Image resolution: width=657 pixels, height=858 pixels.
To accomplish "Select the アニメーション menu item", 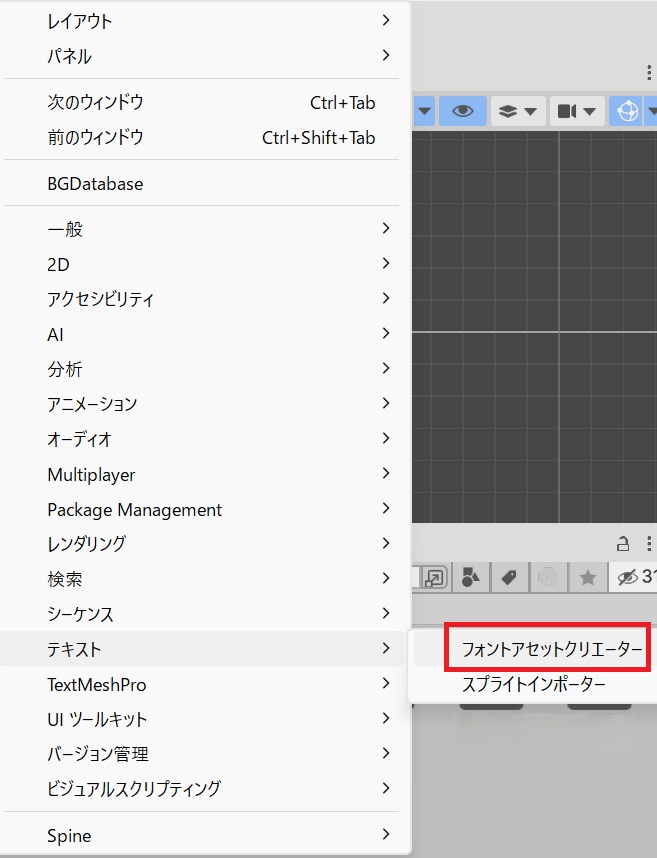I will 202,404.
